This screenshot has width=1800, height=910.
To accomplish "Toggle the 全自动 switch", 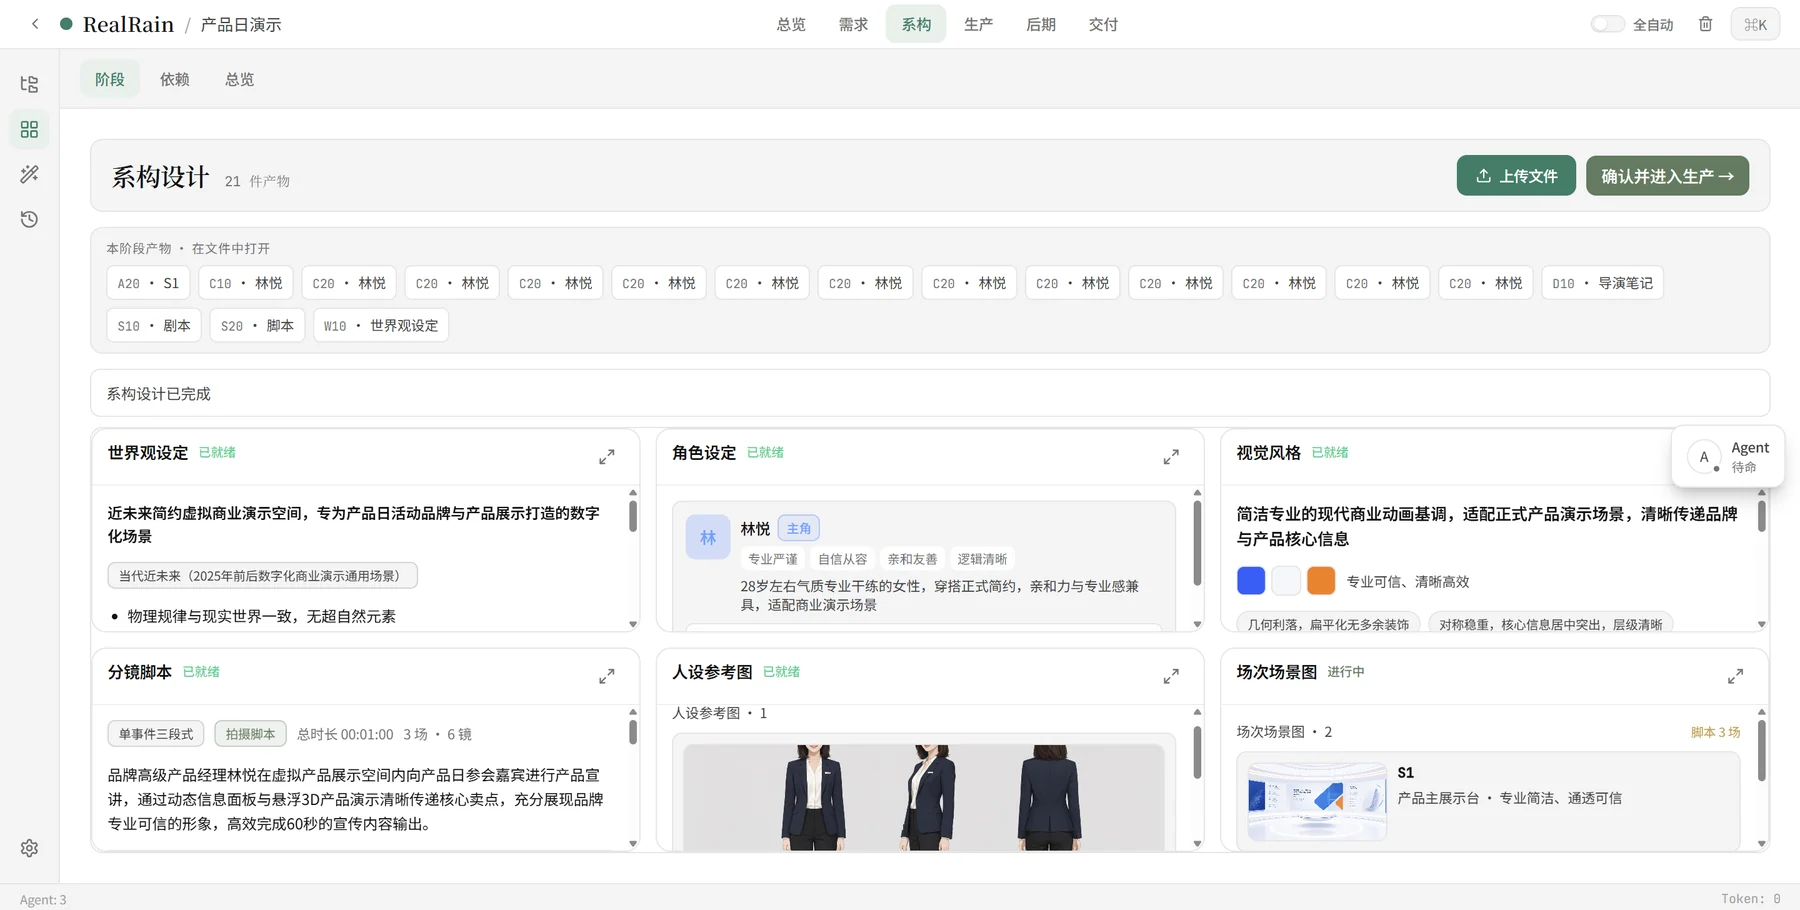I will coord(1607,24).
